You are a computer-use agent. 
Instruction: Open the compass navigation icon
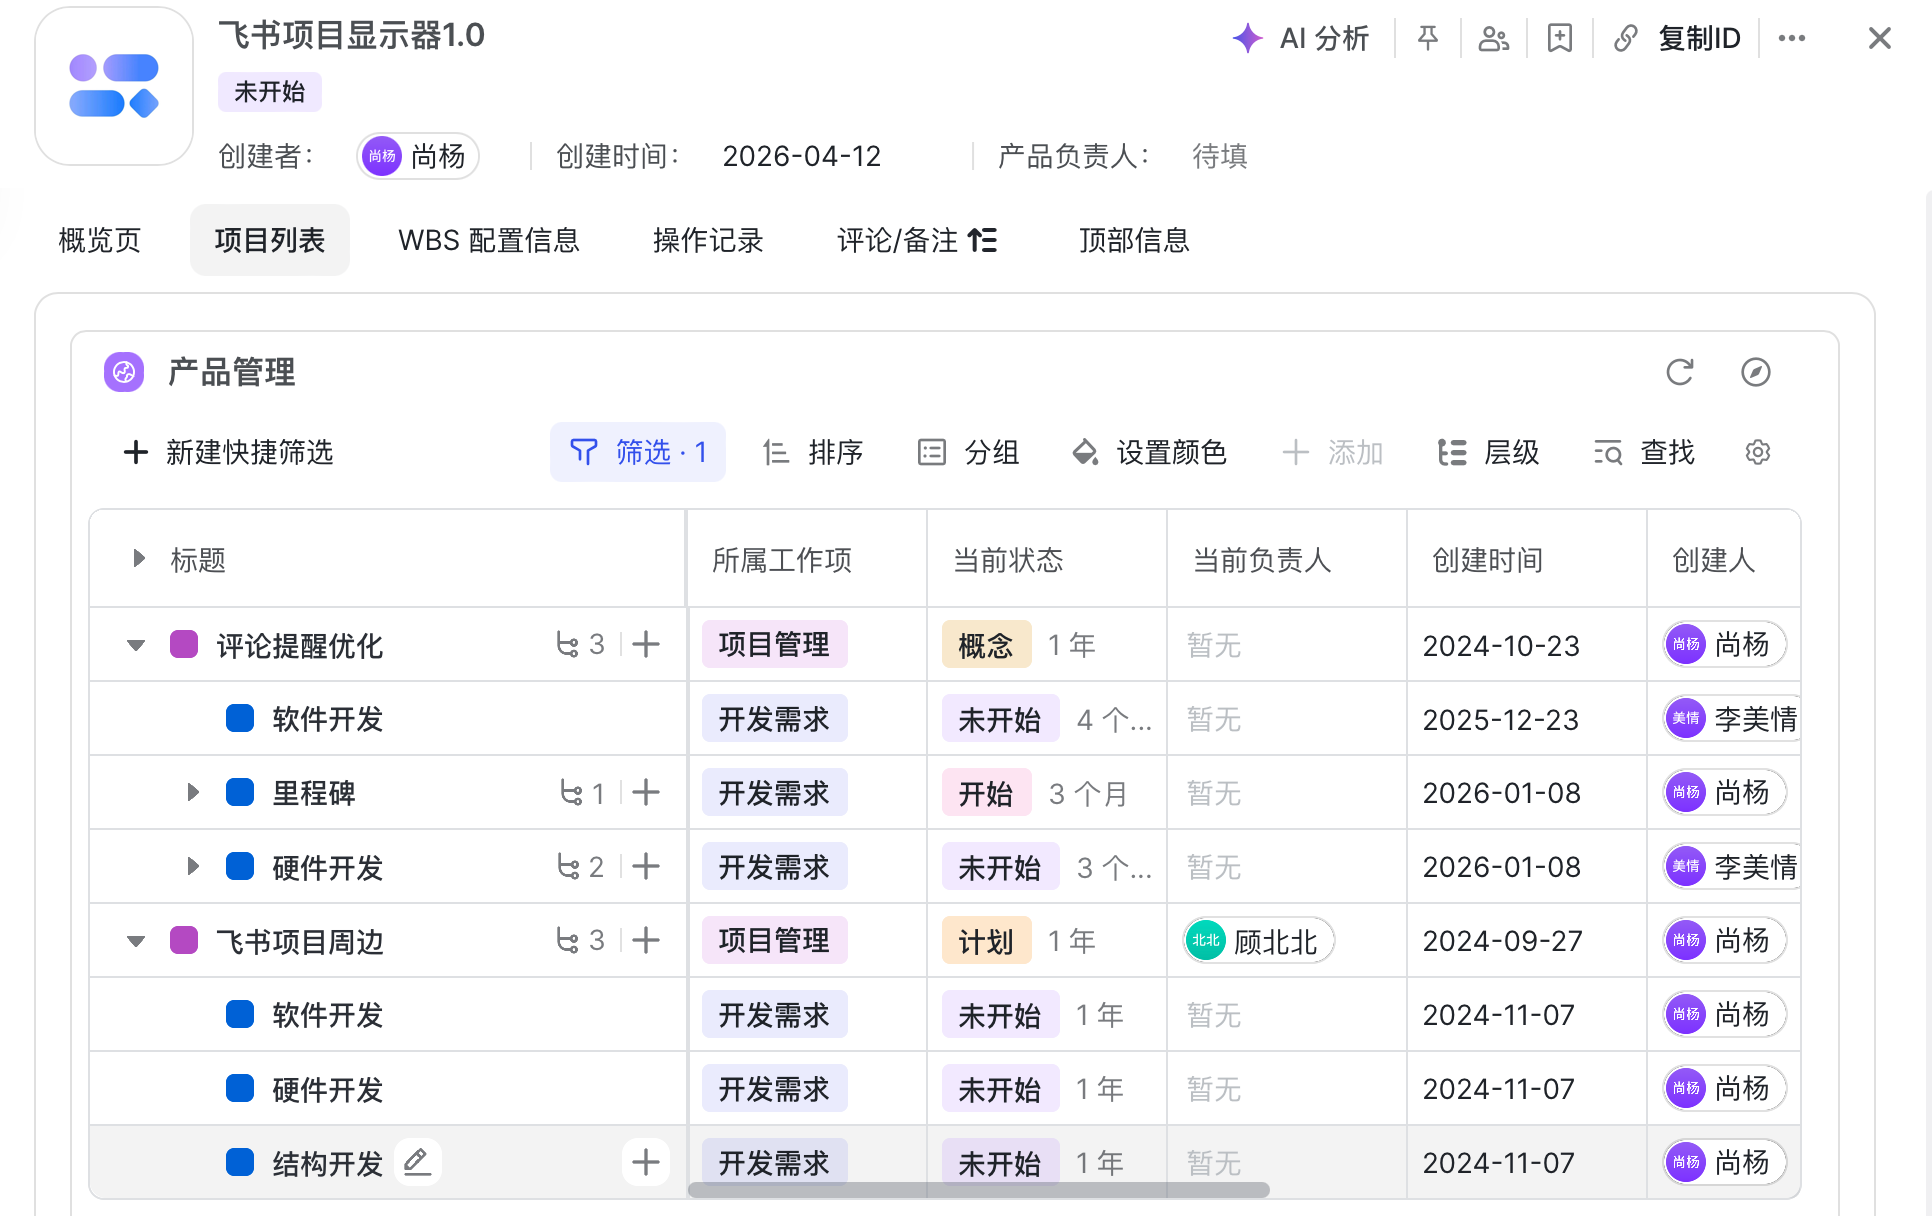coord(1756,372)
